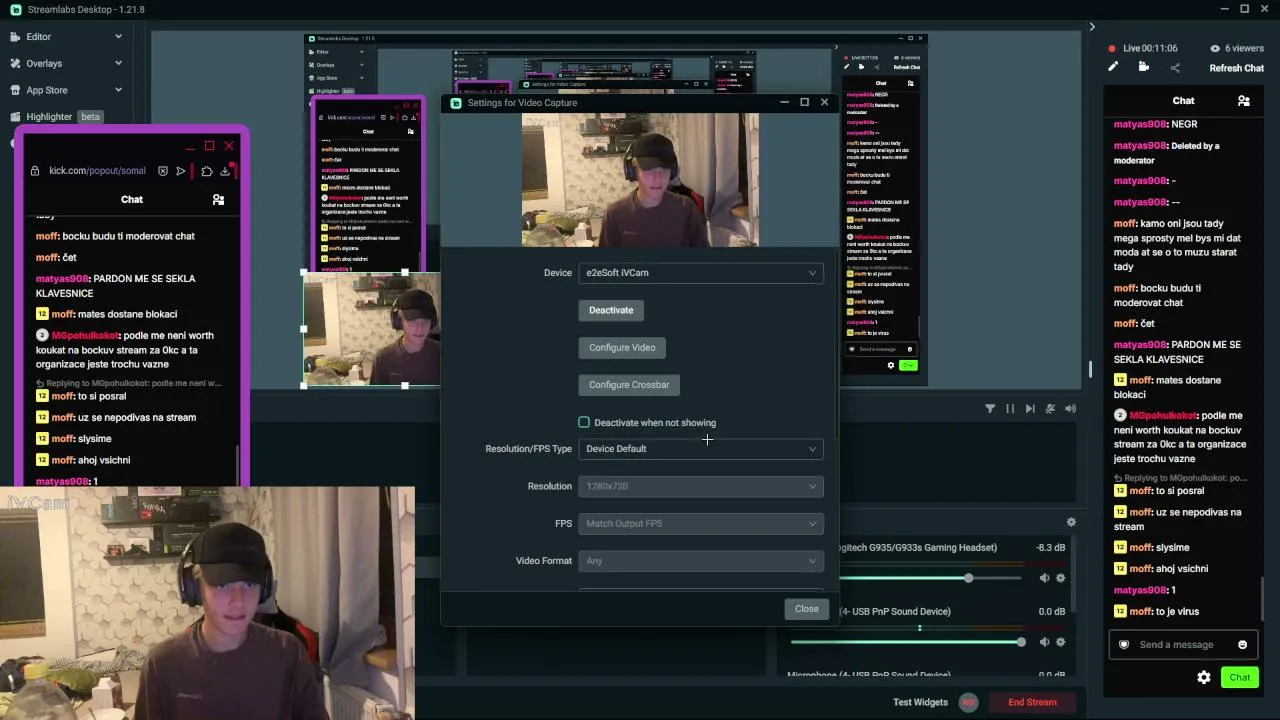Click the pencil edit stream info icon
The height and width of the screenshot is (720, 1280).
[1113, 67]
